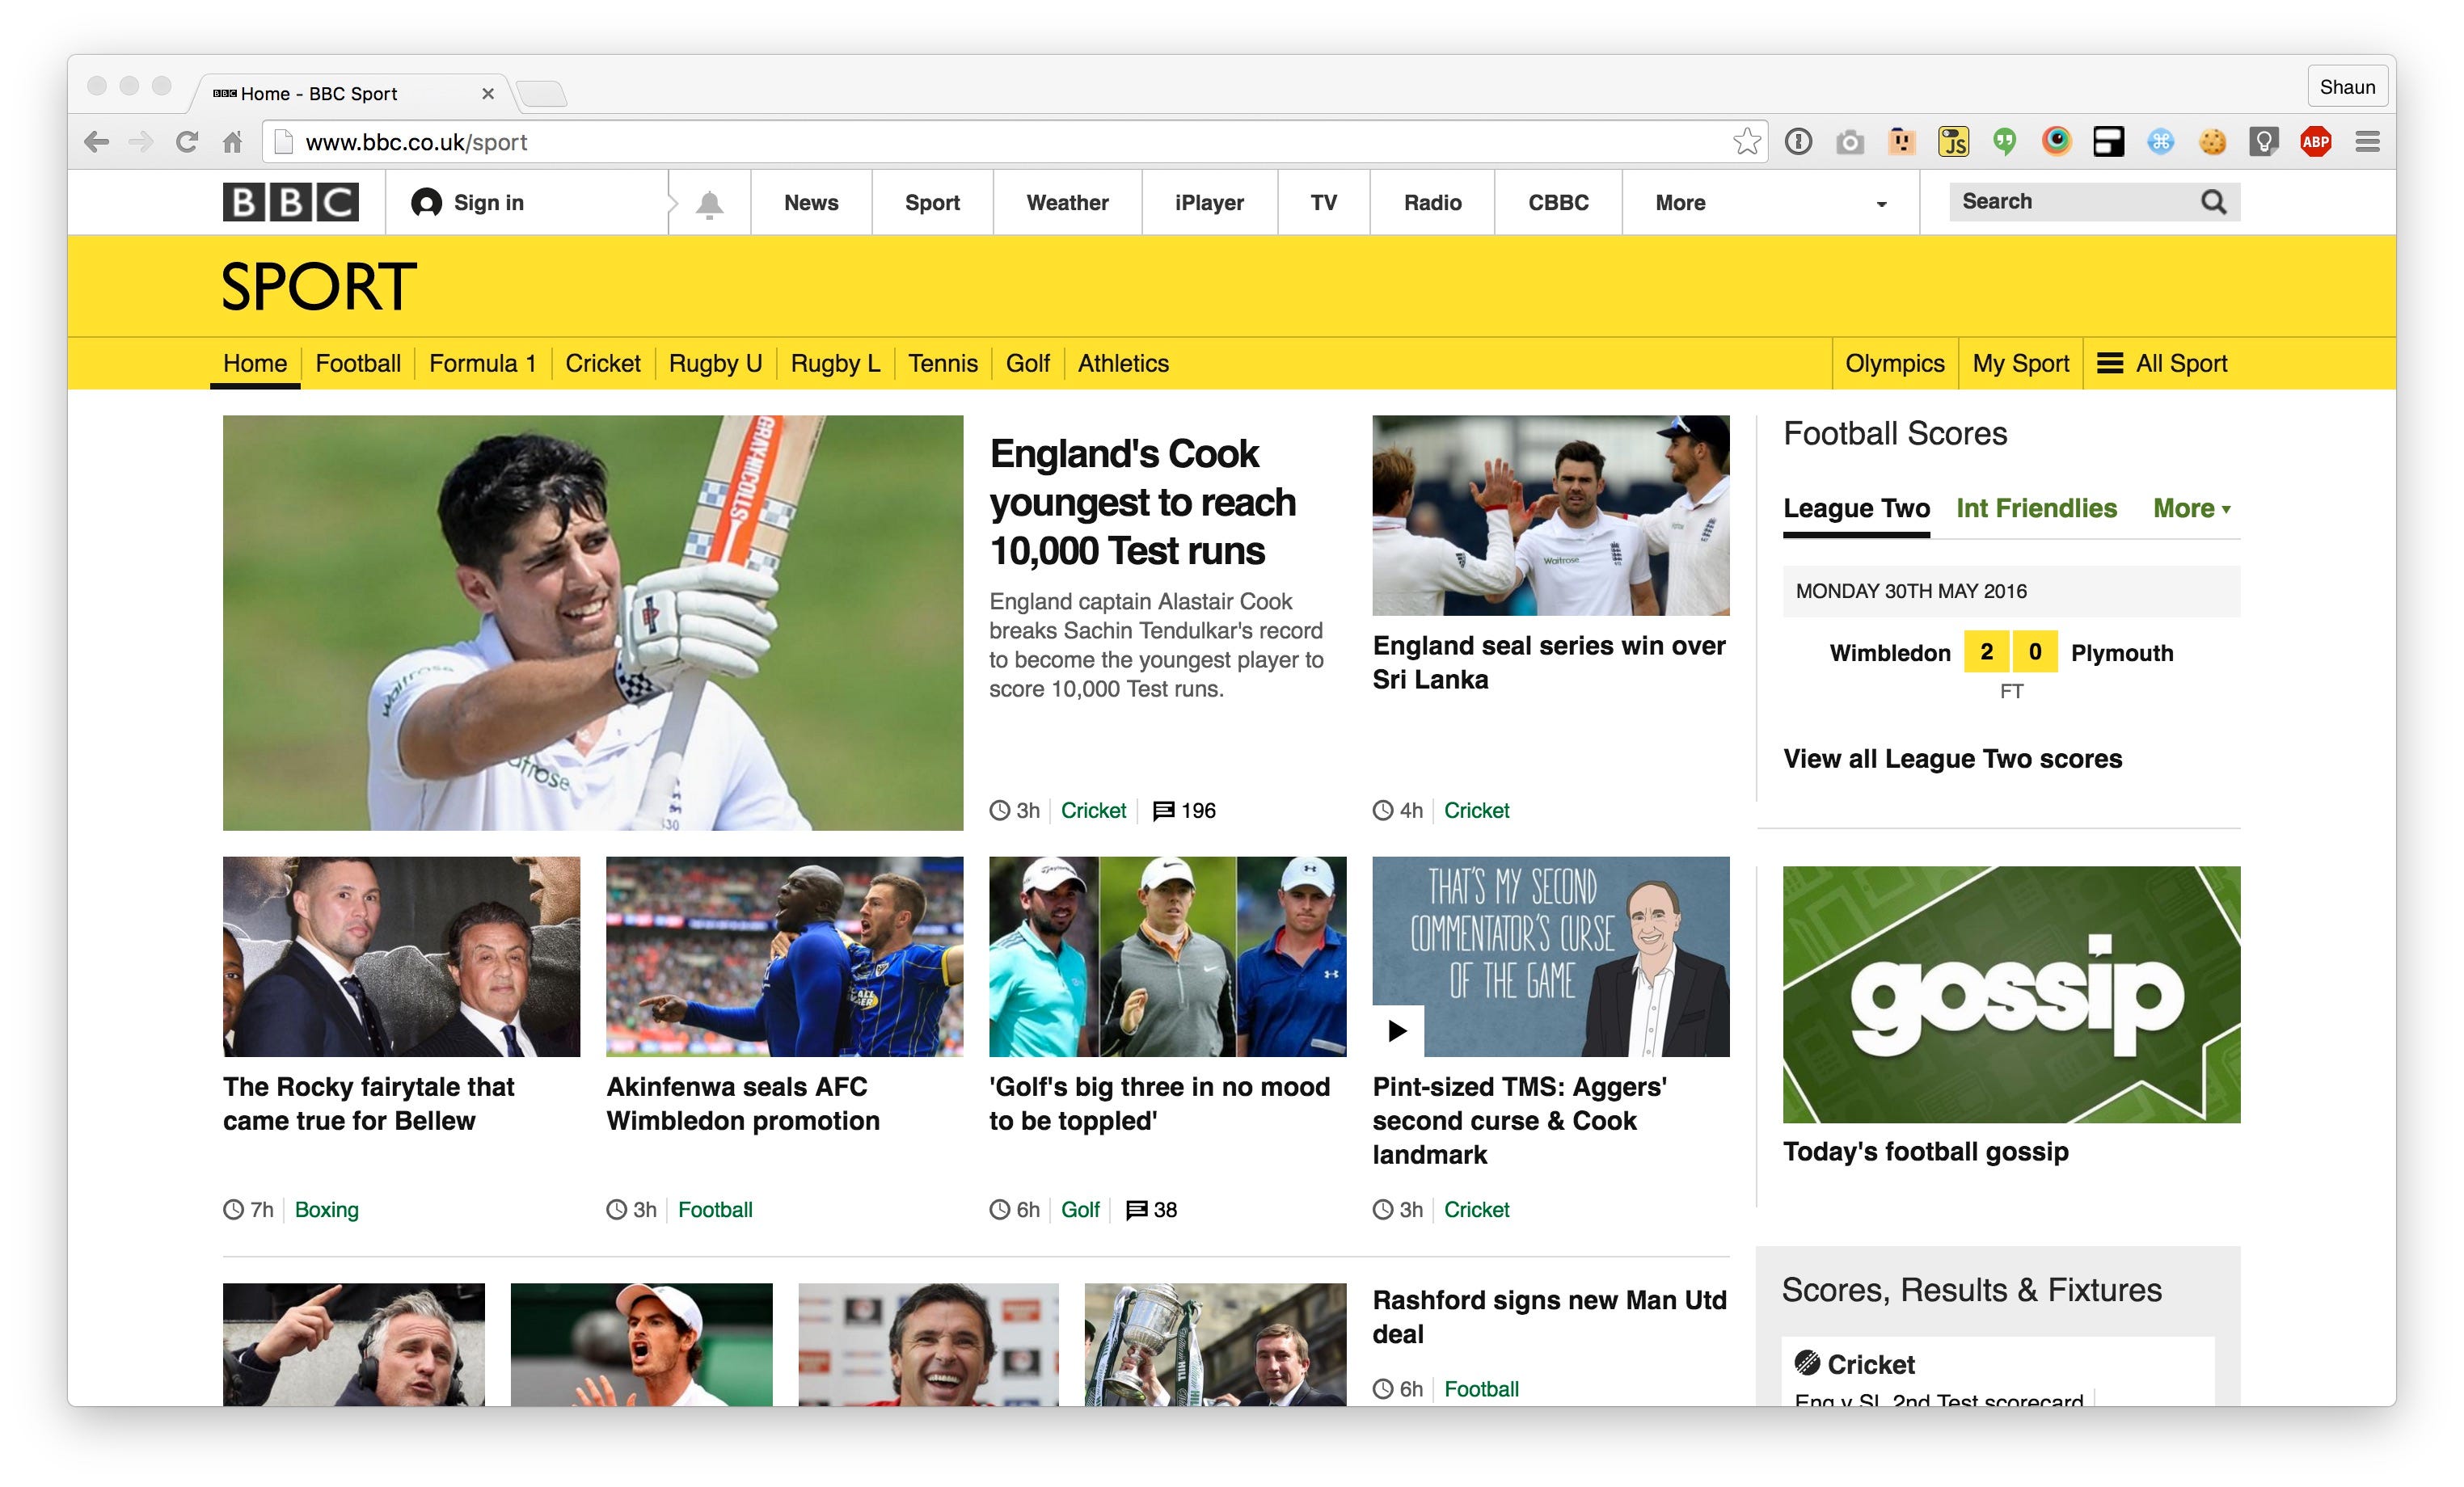Open the Formula 1 section

tap(483, 363)
